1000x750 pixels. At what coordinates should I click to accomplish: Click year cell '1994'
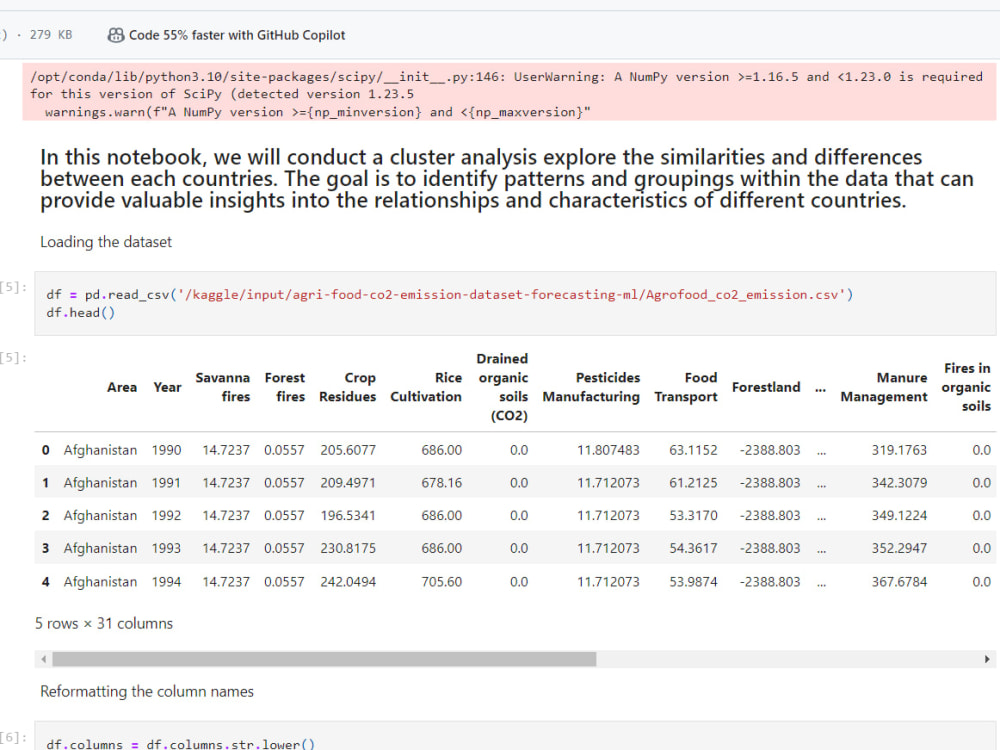pyautogui.click(x=166, y=582)
